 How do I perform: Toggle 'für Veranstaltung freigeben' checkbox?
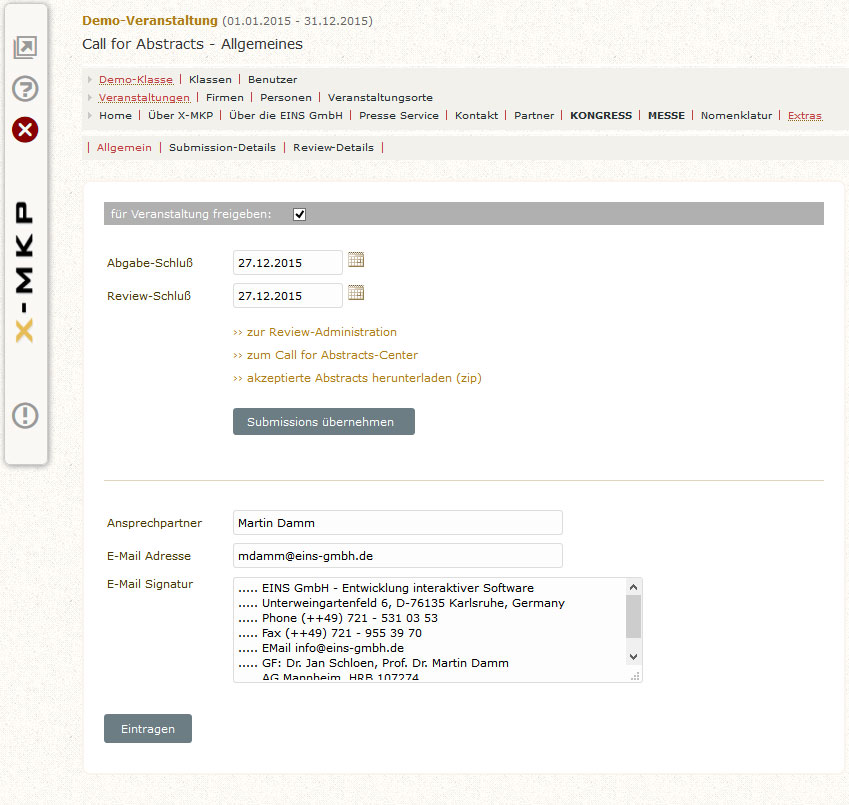pos(299,214)
